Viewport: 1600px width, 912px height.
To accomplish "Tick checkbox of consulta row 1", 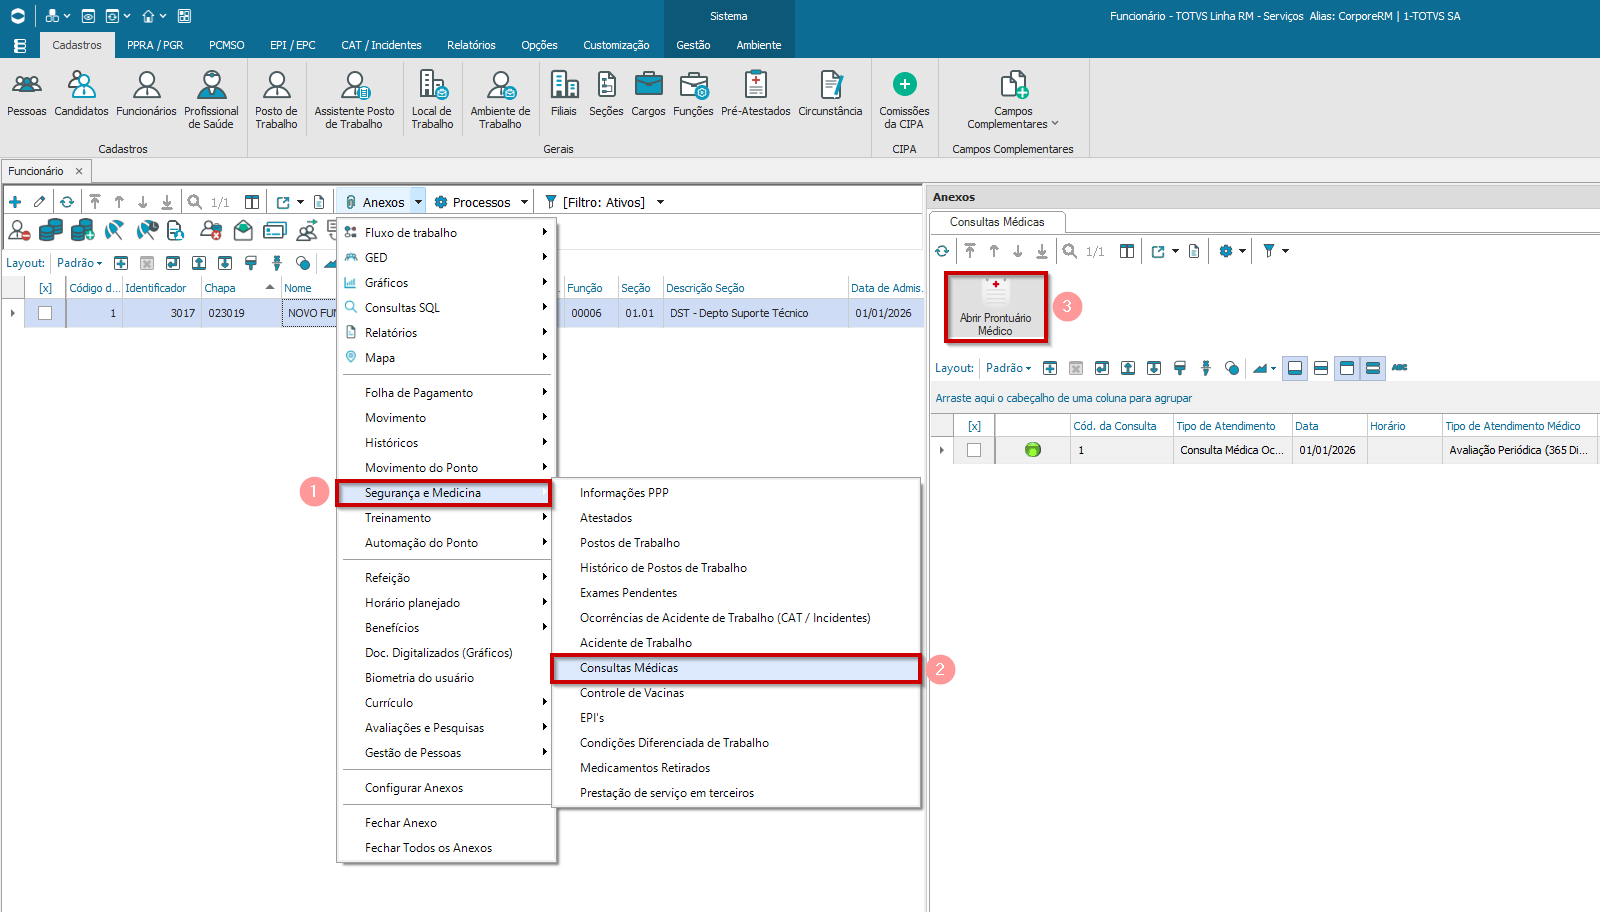I will [x=974, y=450].
